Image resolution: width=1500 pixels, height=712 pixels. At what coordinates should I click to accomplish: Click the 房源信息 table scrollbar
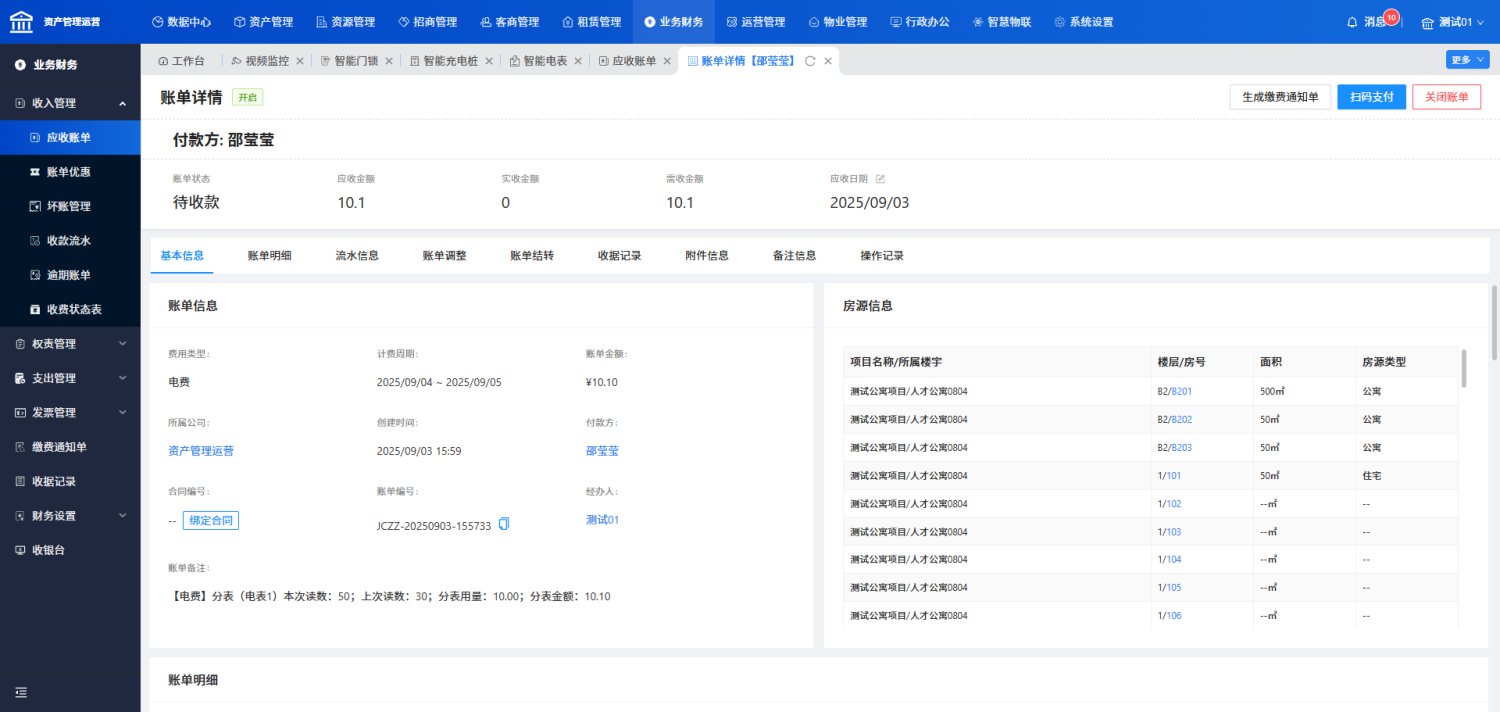pos(1464,368)
